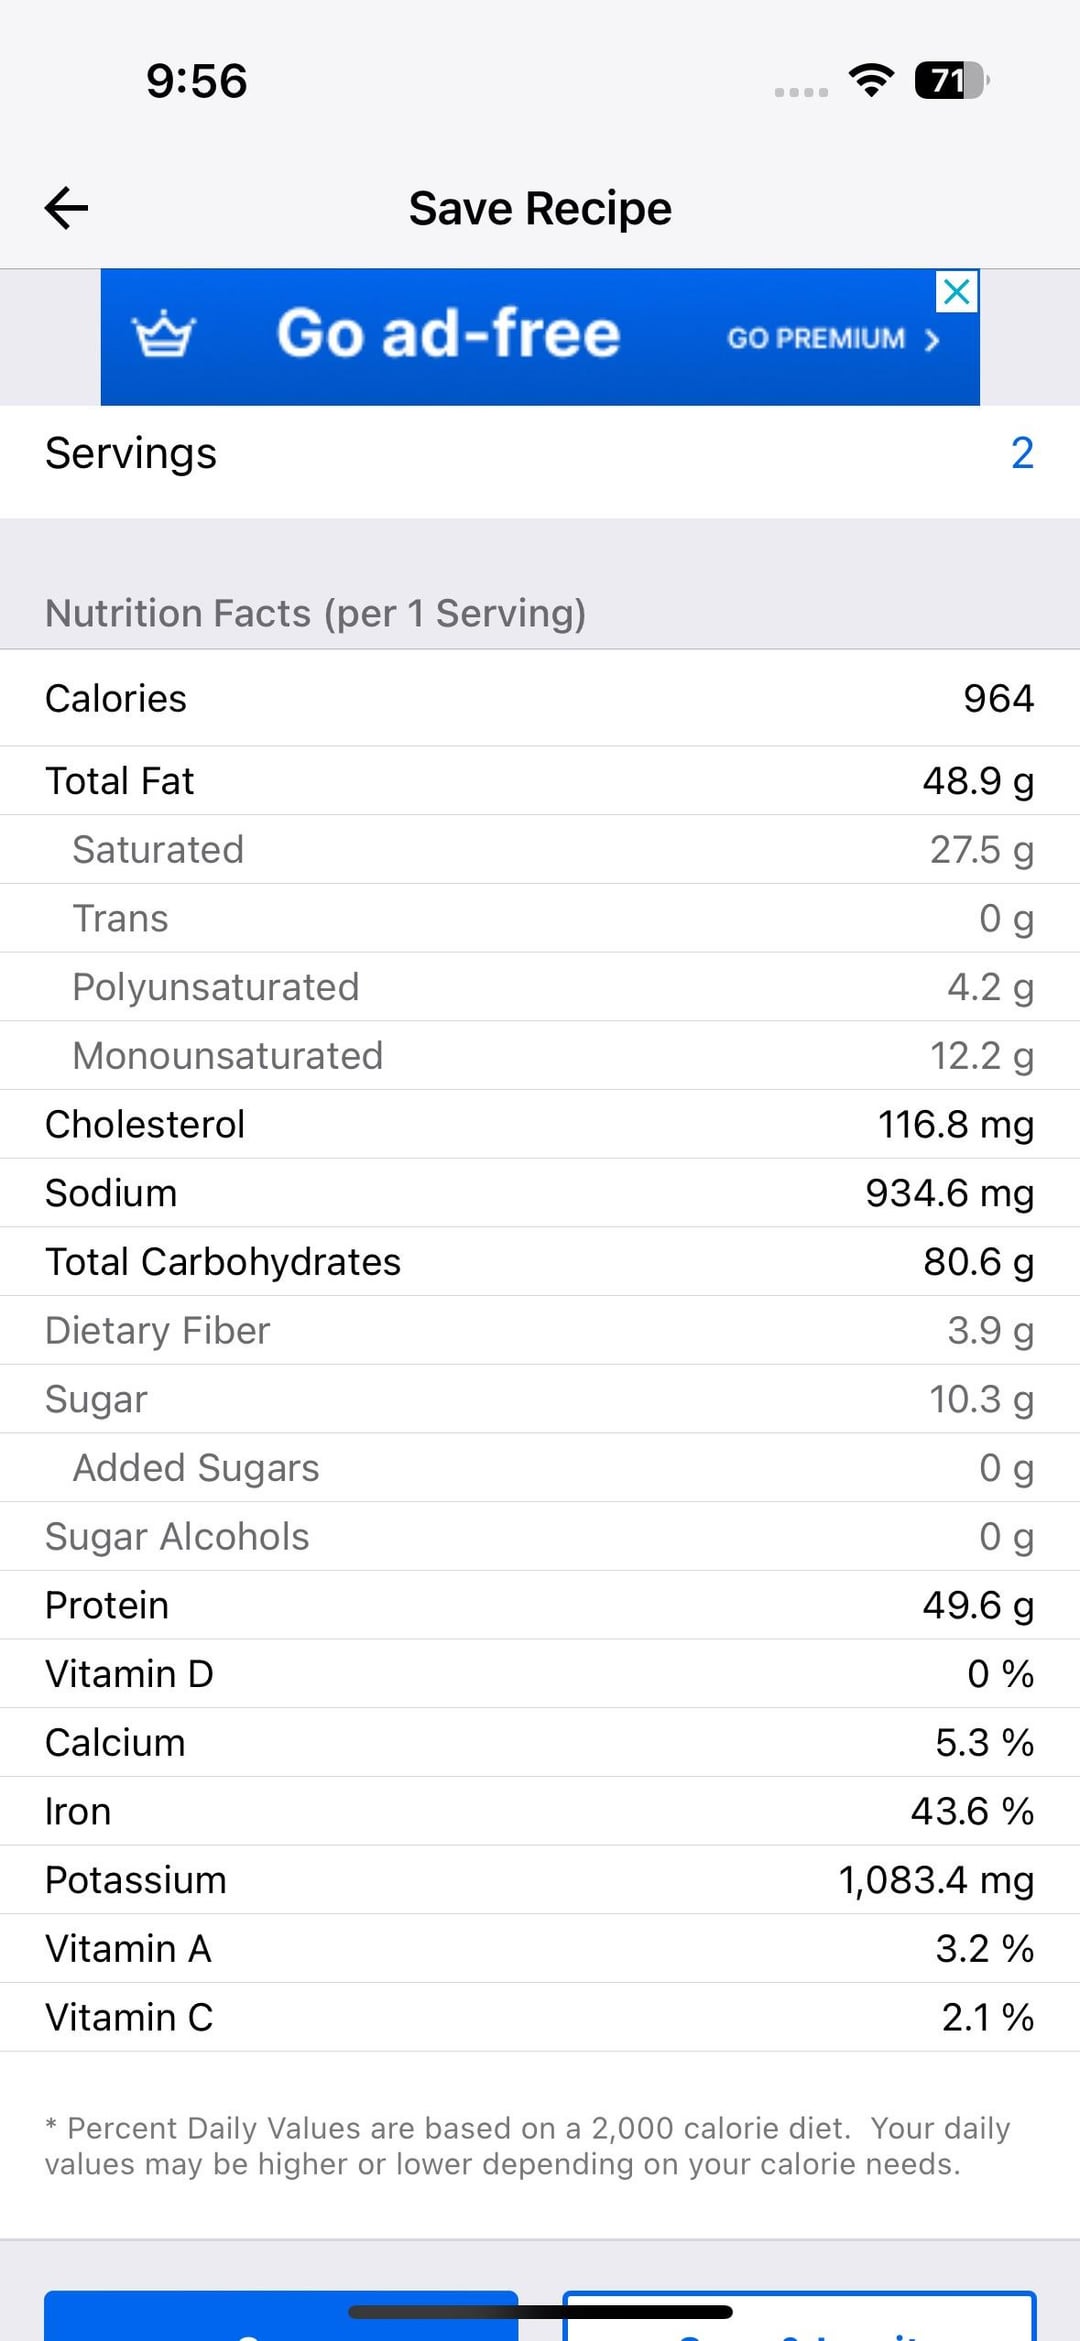Tap the chevron next to GO PREMIUM

pos(933,341)
